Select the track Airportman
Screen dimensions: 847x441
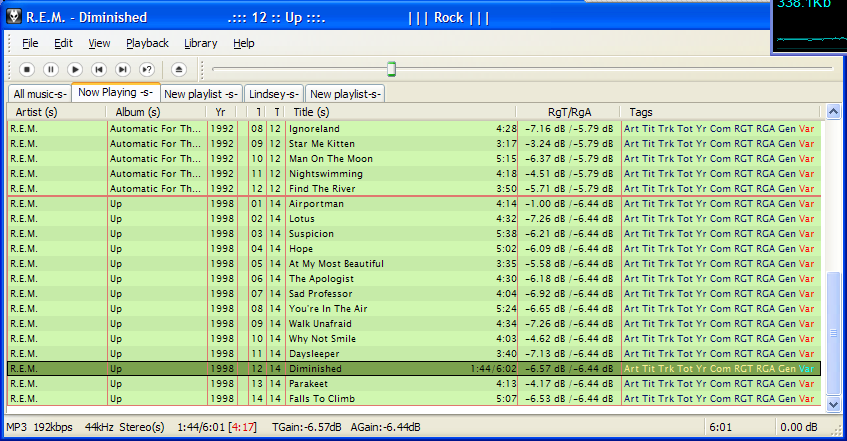tap(414, 204)
